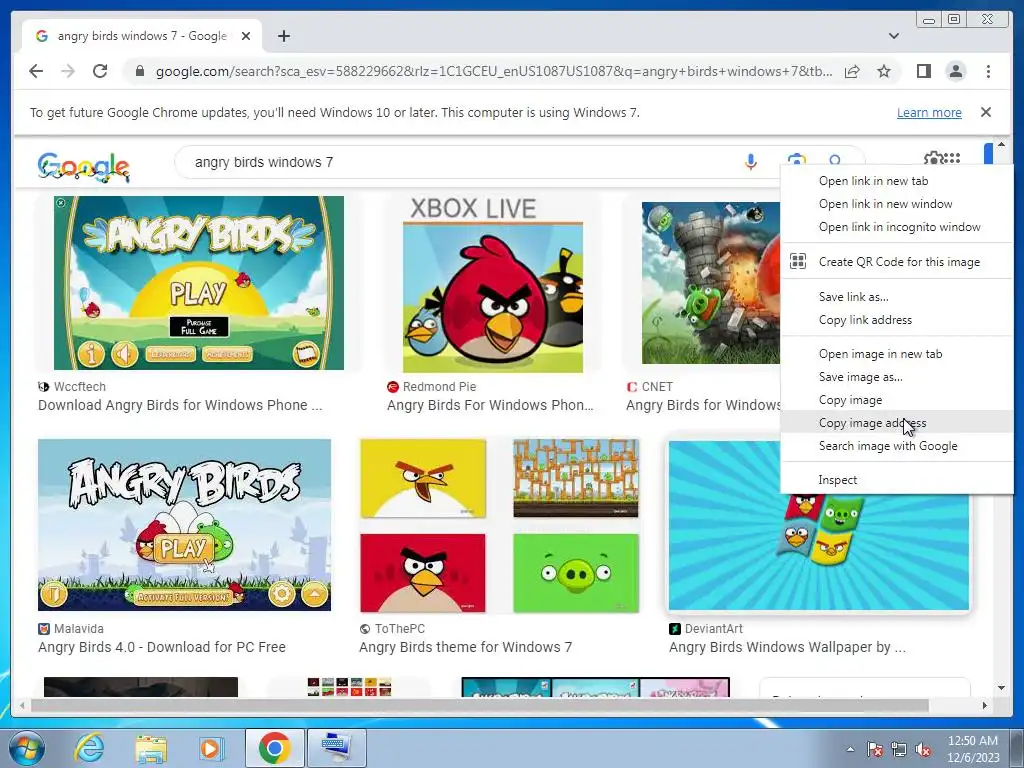Dismiss the Windows 7 update notice
The image size is (1024, 768).
[986, 112]
